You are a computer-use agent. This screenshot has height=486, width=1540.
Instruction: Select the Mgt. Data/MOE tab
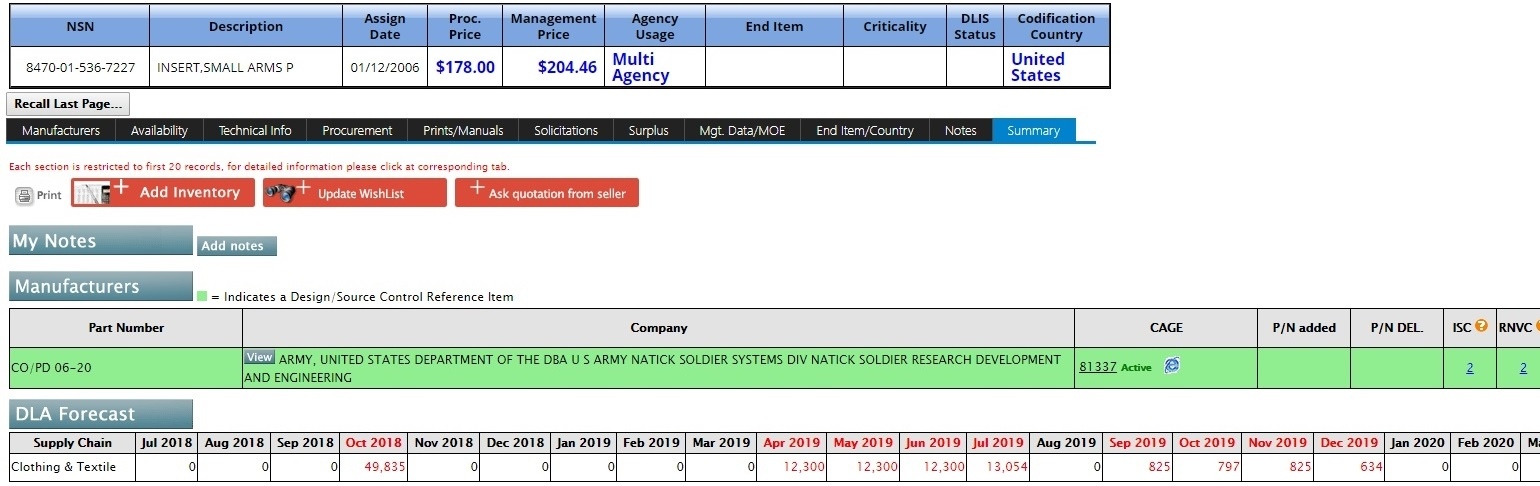(742, 131)
